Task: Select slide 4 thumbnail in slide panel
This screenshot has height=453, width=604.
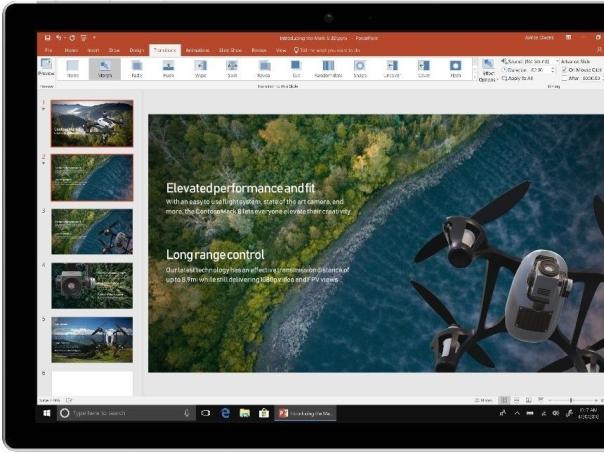Action: pyautogui.click(x=92, y=285)
